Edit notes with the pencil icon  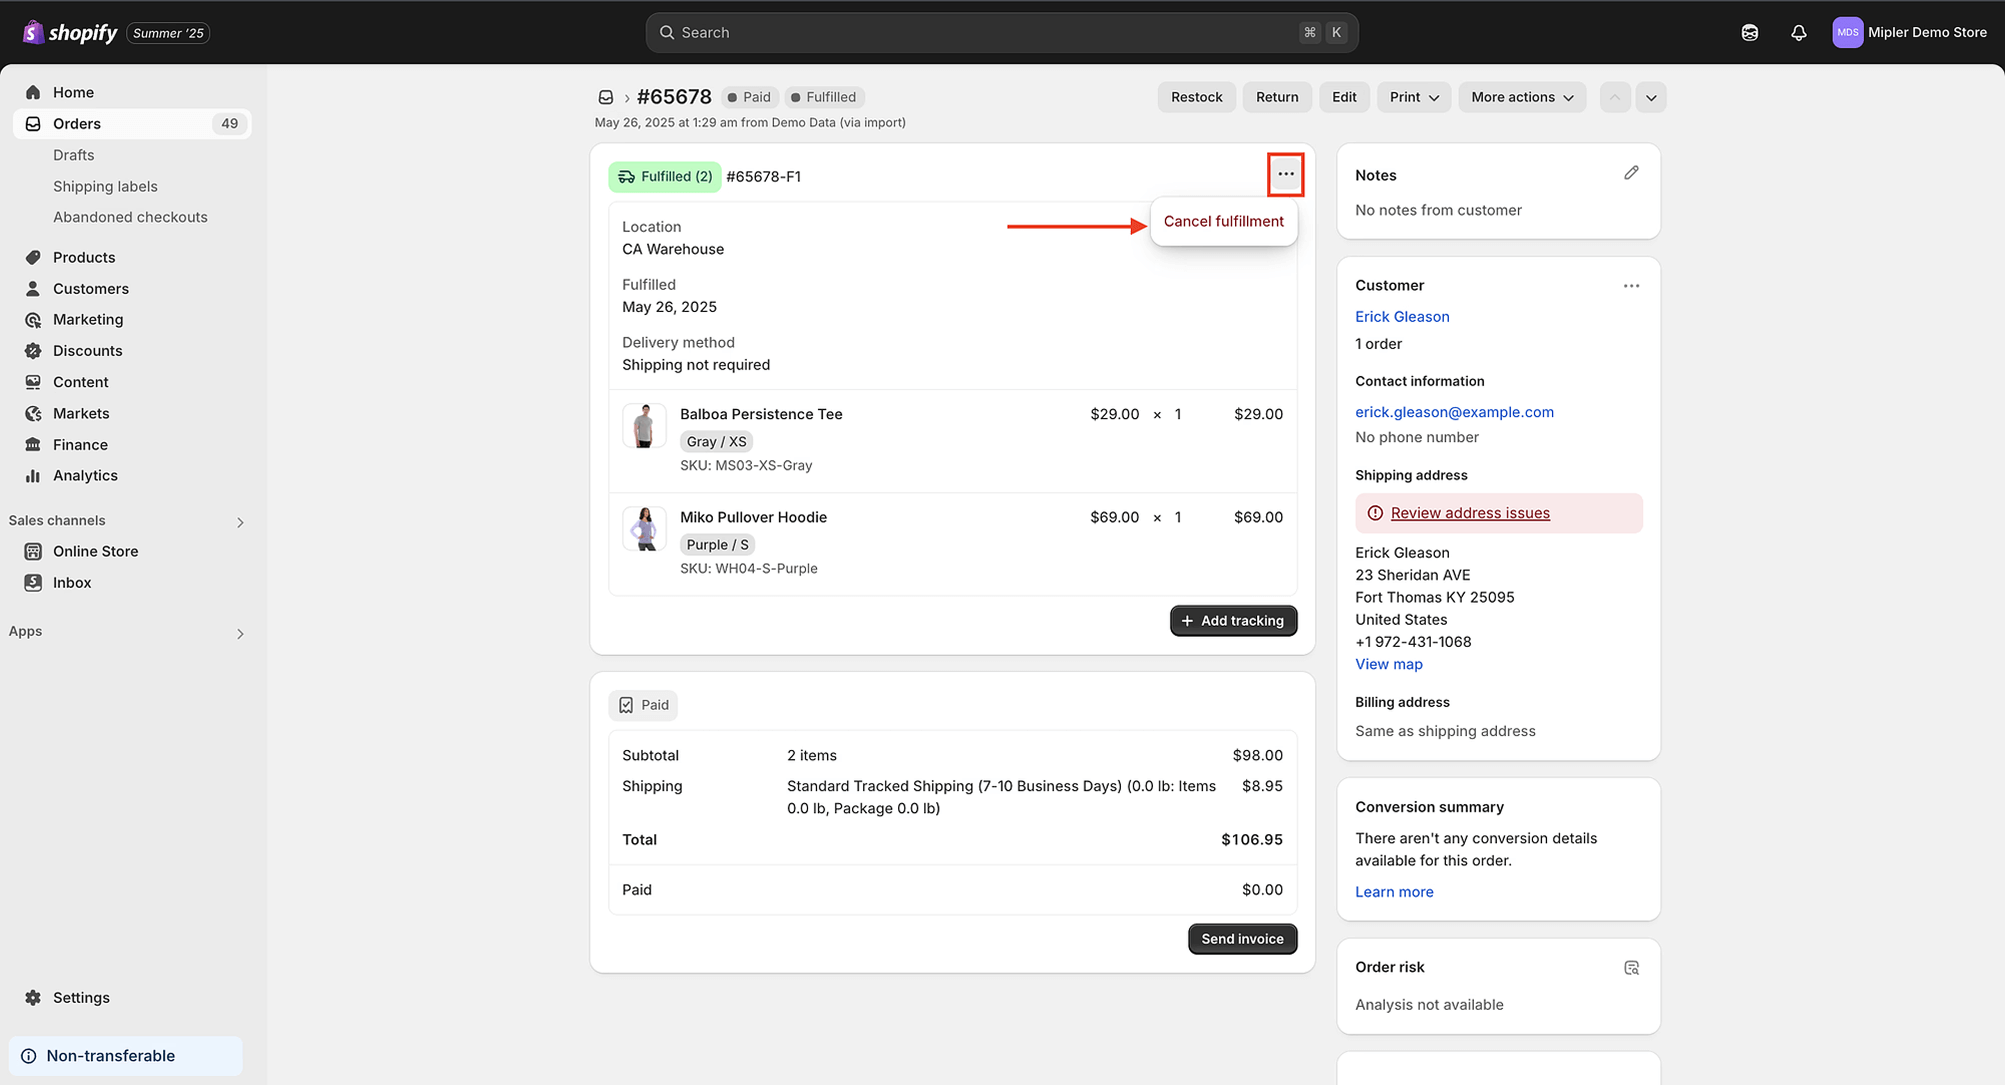pyautogui.click(x=1631, y=174)
